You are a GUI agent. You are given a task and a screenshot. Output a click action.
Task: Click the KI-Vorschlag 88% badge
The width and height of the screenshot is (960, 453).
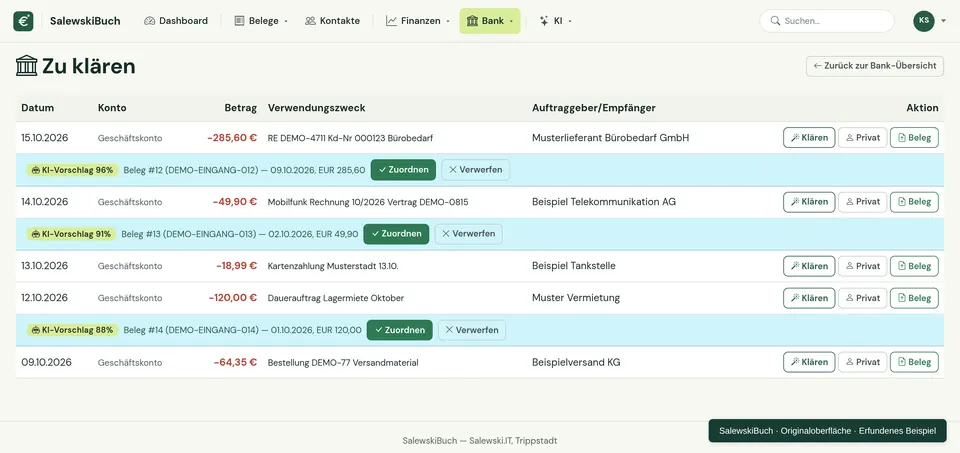pos(72,330)
